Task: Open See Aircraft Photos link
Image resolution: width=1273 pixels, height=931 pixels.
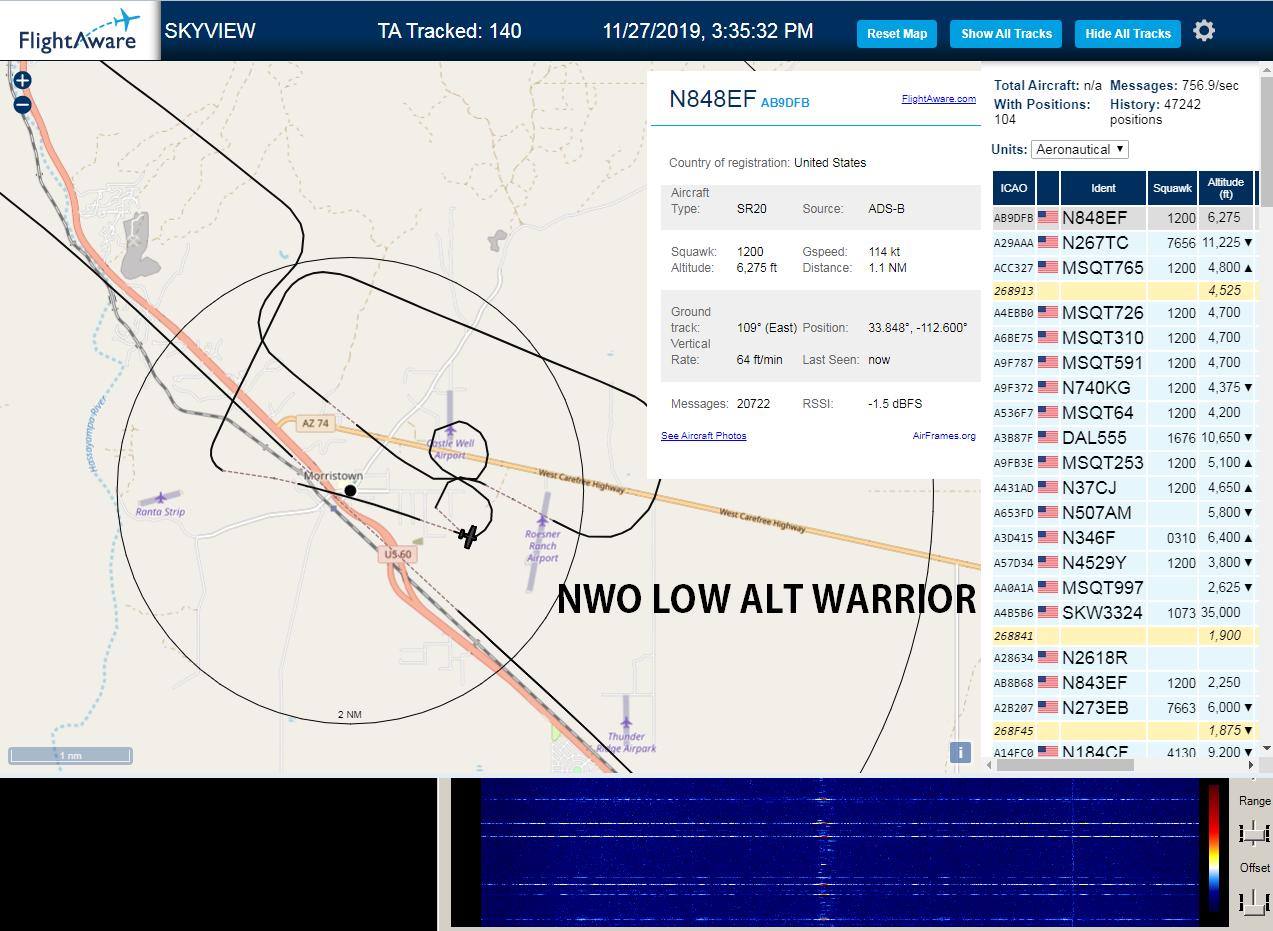Action: pos(704,436)
